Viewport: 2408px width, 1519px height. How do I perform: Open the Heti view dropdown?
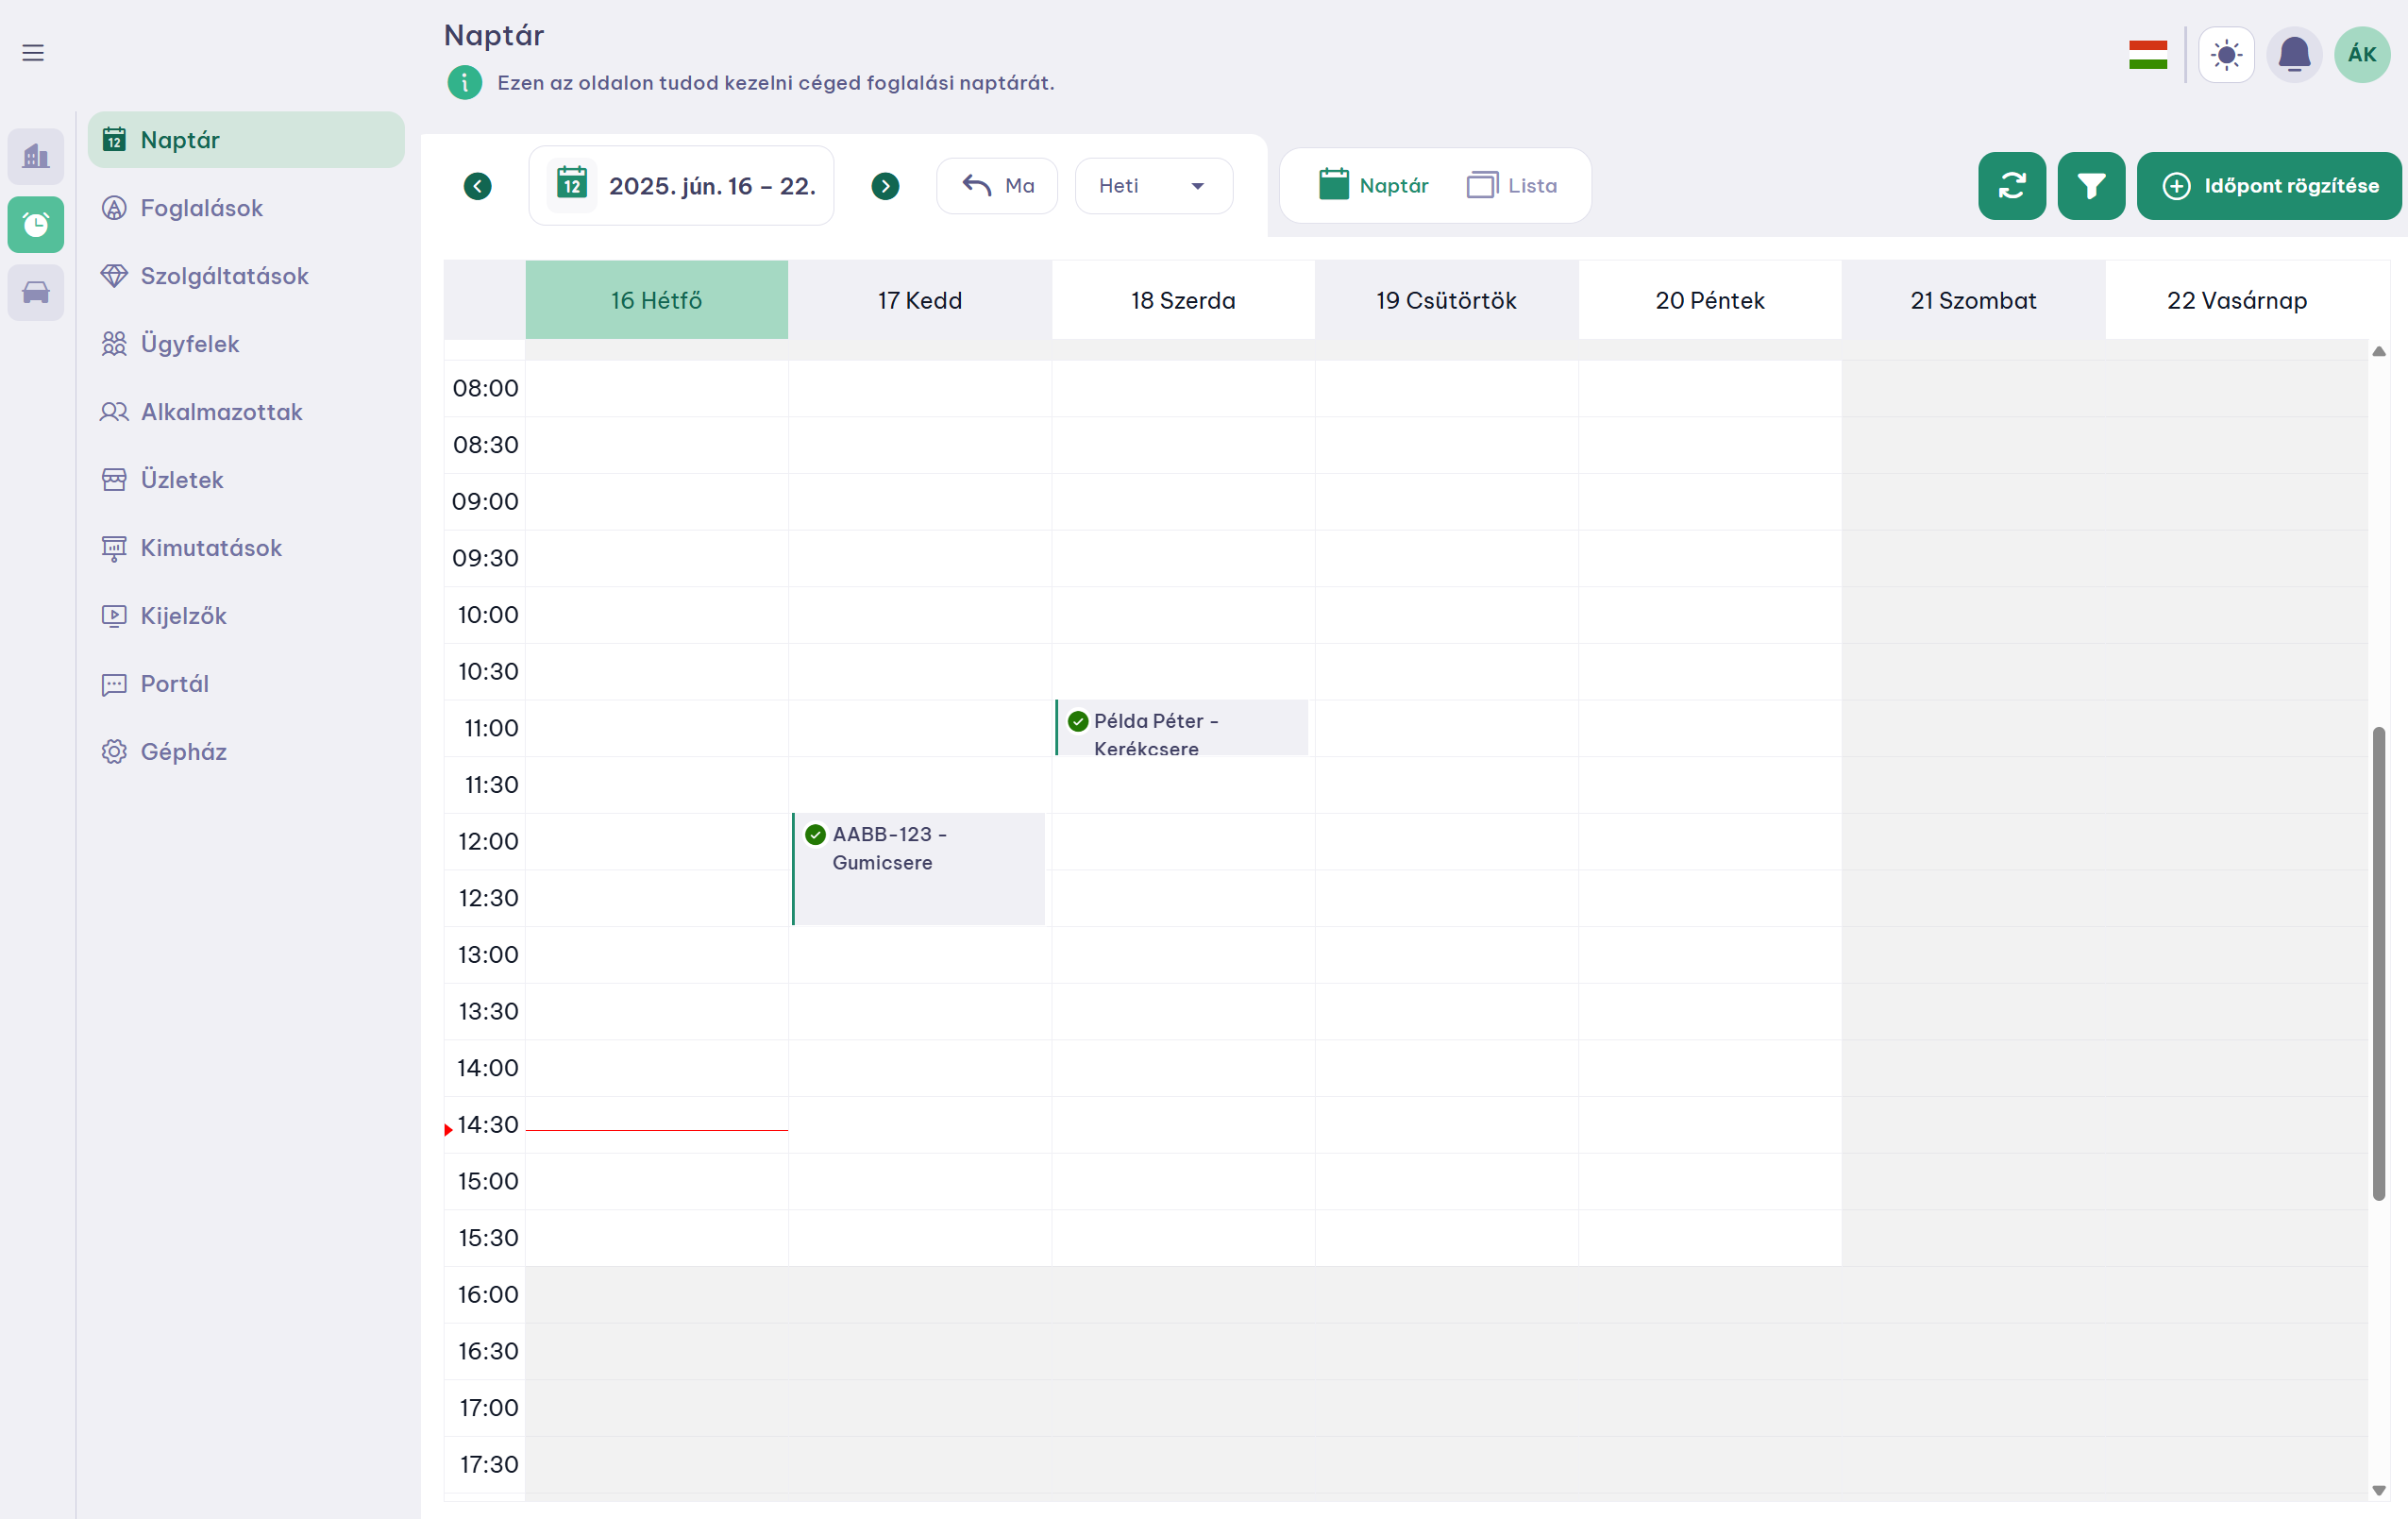[1153, 185]
